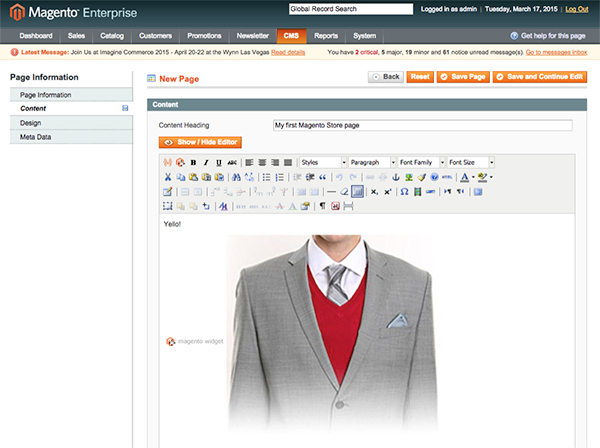The image size is (600, 448).
Task: Select the Meta Data tab
Action: [x=71, y=137]
